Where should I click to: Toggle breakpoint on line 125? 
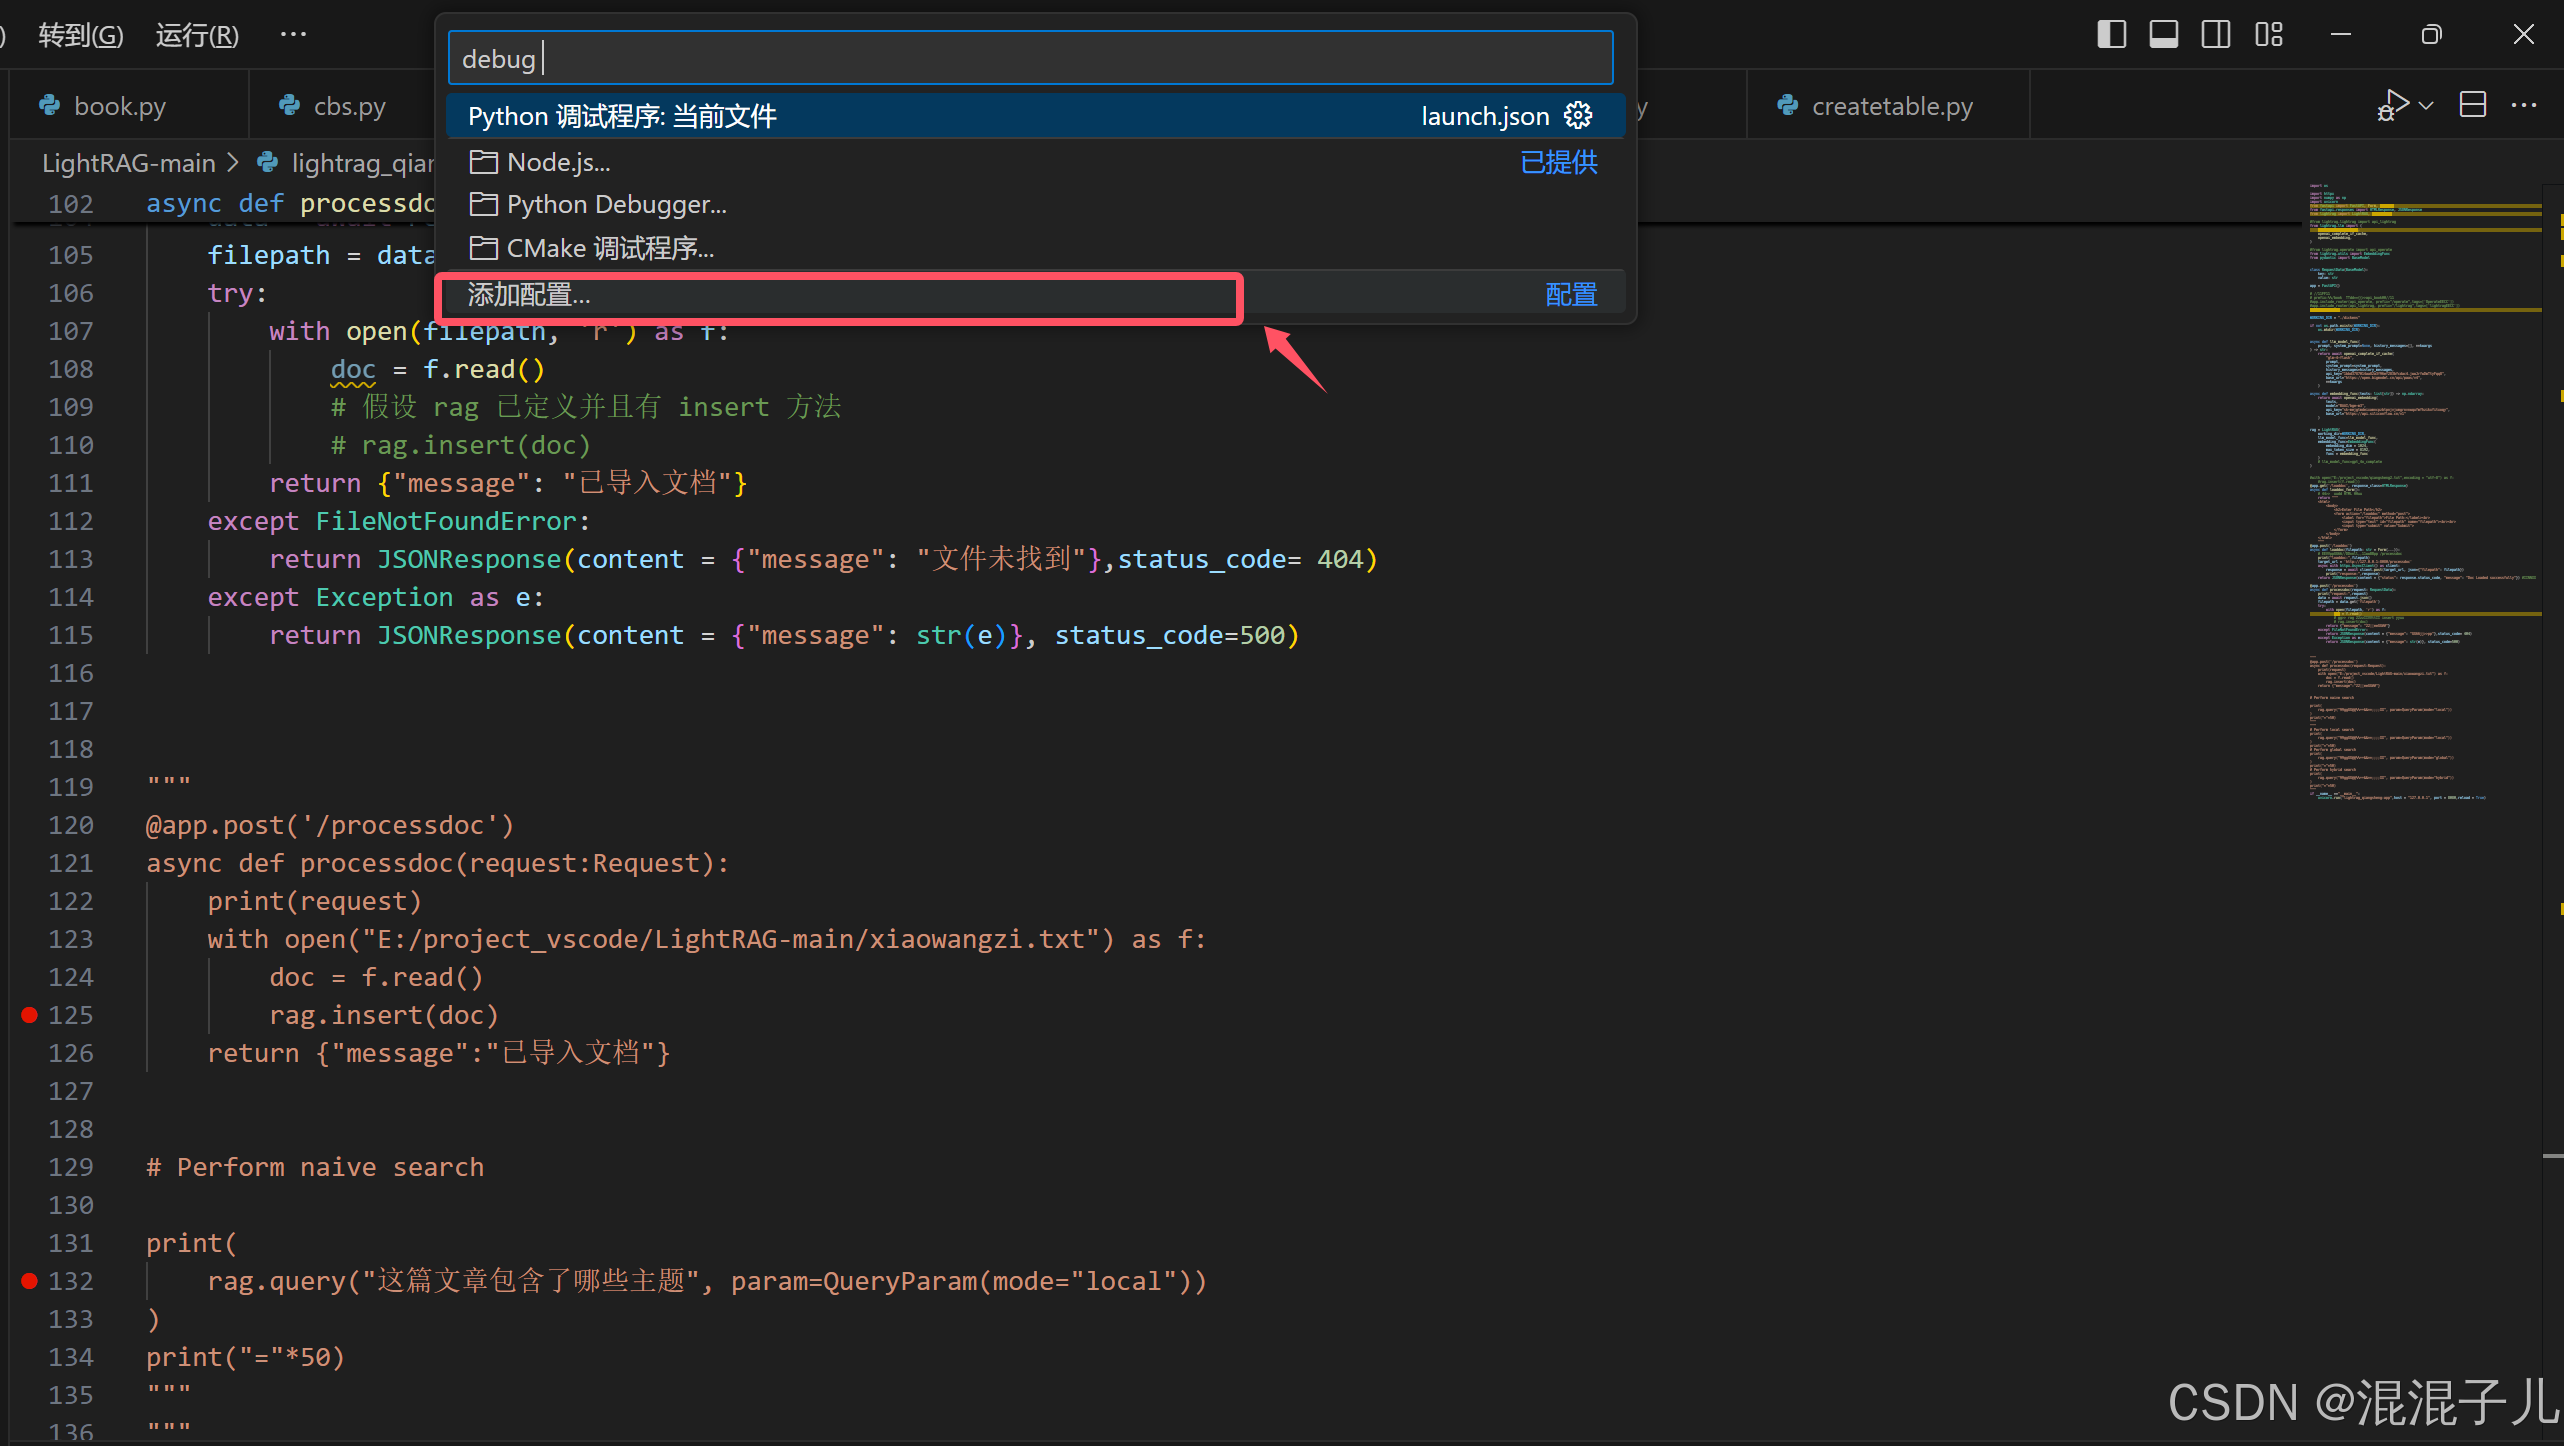tap(30, 1015)
